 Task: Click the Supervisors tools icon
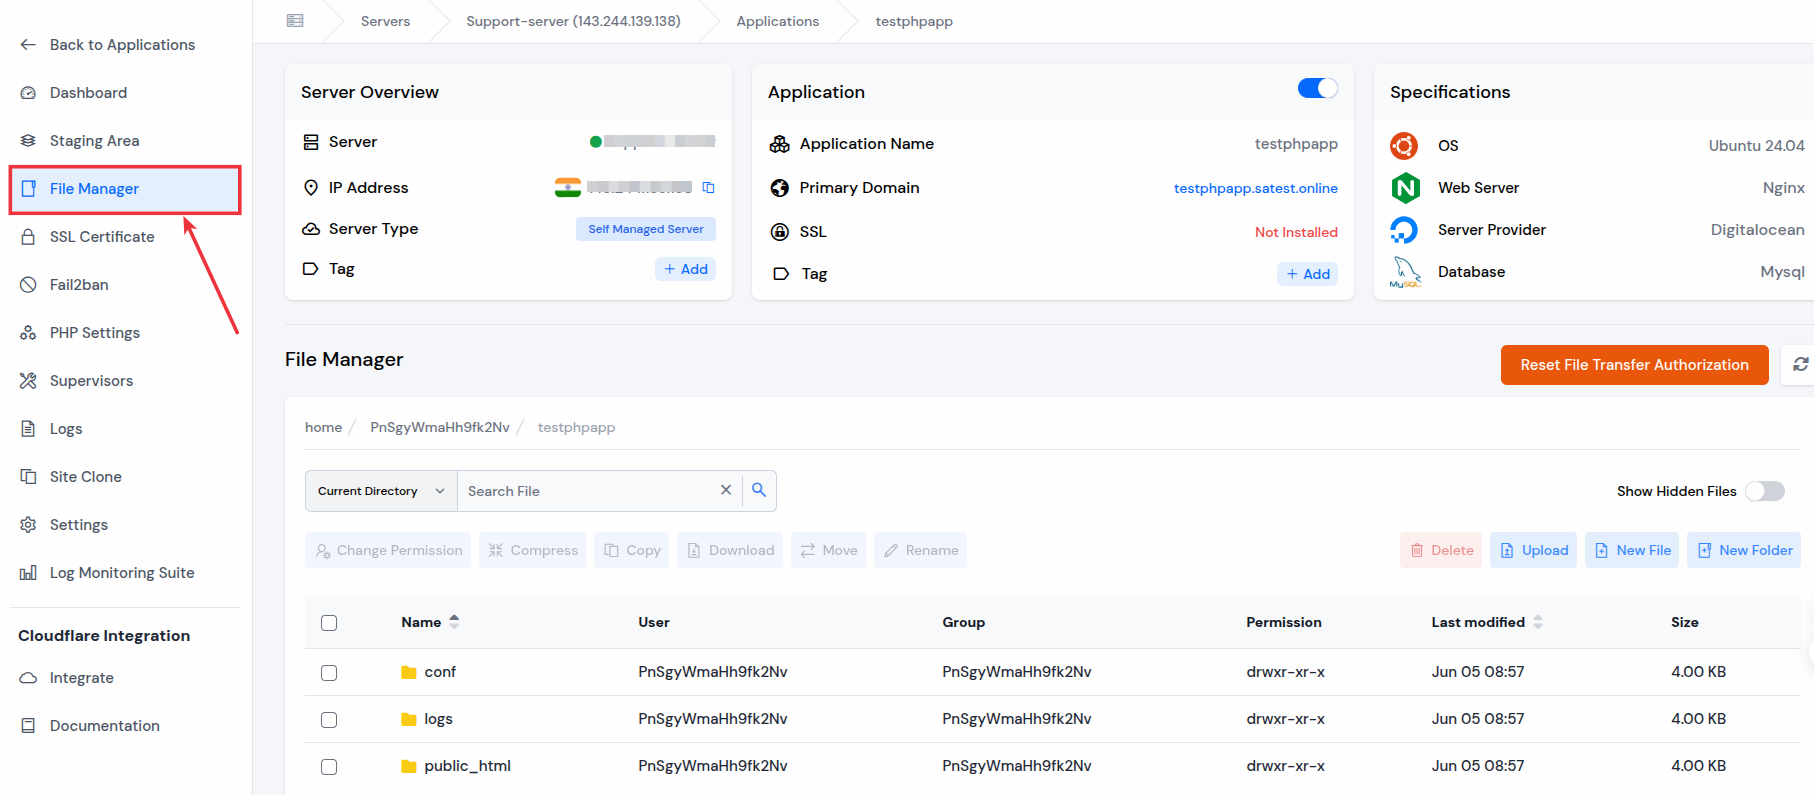click(x=28, y=381)
